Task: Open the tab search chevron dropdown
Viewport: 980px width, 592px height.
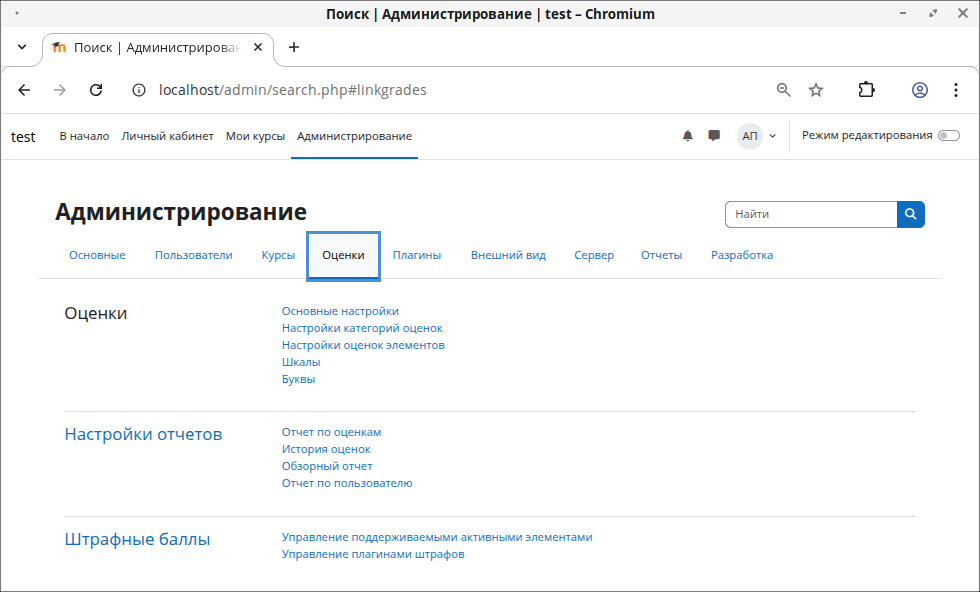Action: pyautogui.click(x=22, y=47)
